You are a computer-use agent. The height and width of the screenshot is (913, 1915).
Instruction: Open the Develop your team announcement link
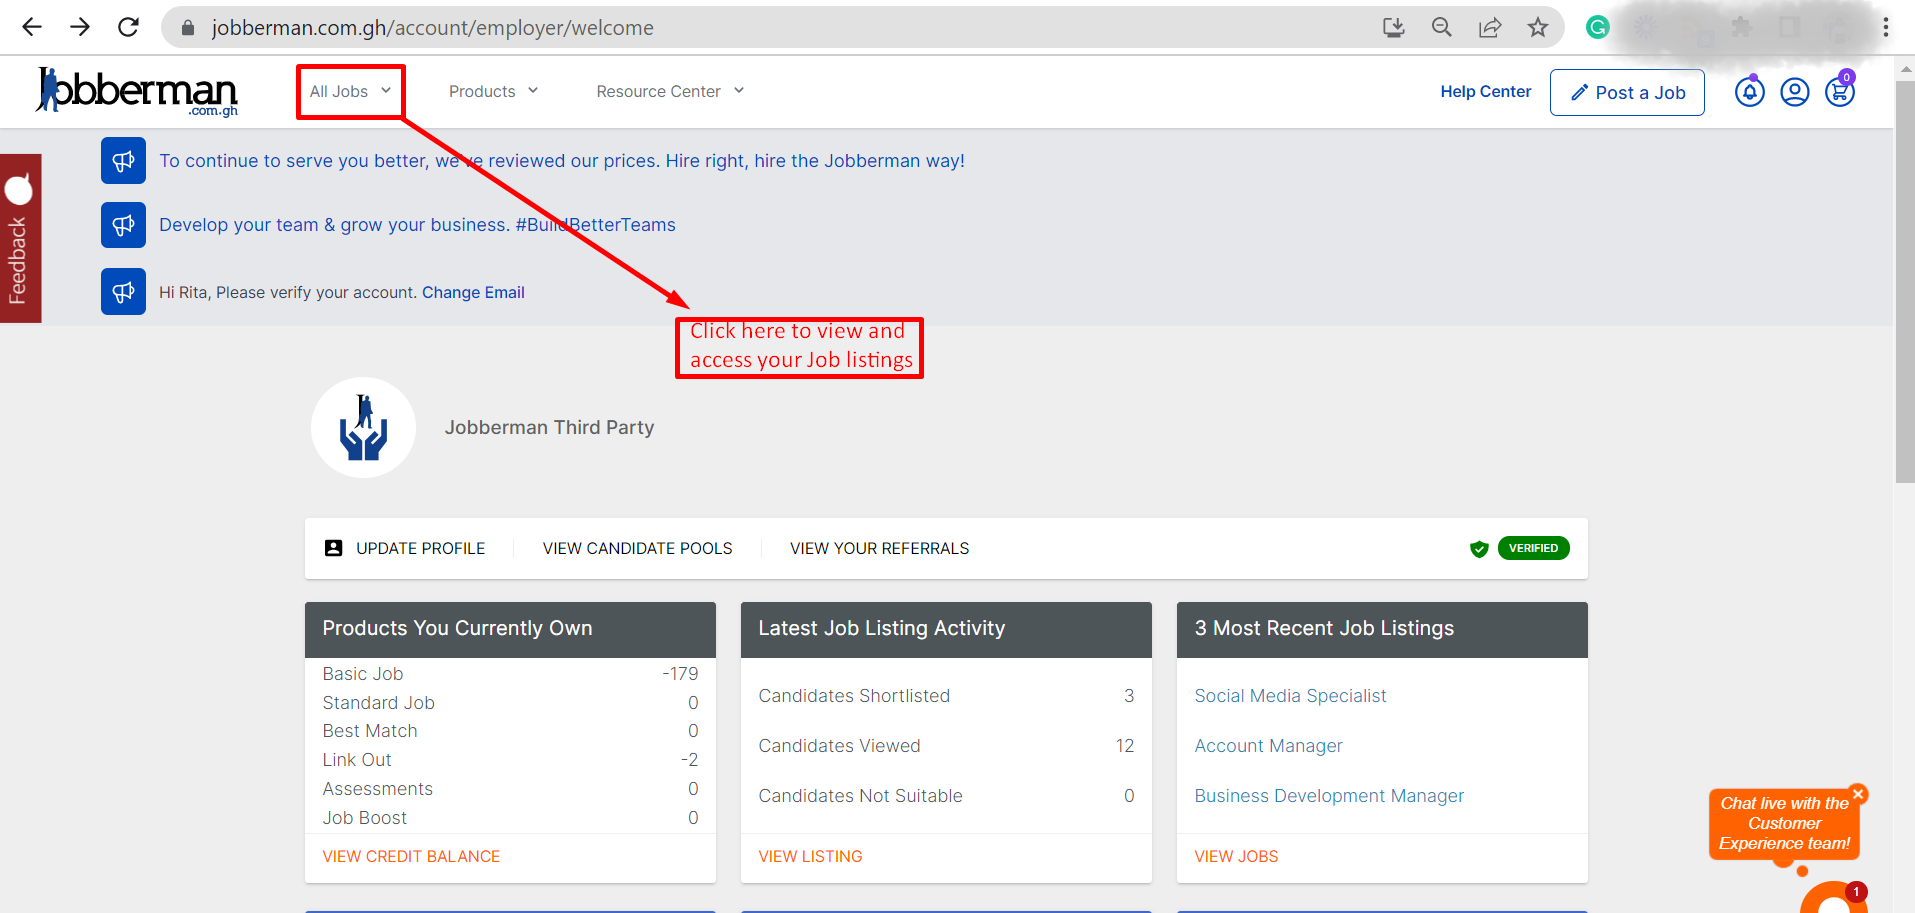coord(417,225)
